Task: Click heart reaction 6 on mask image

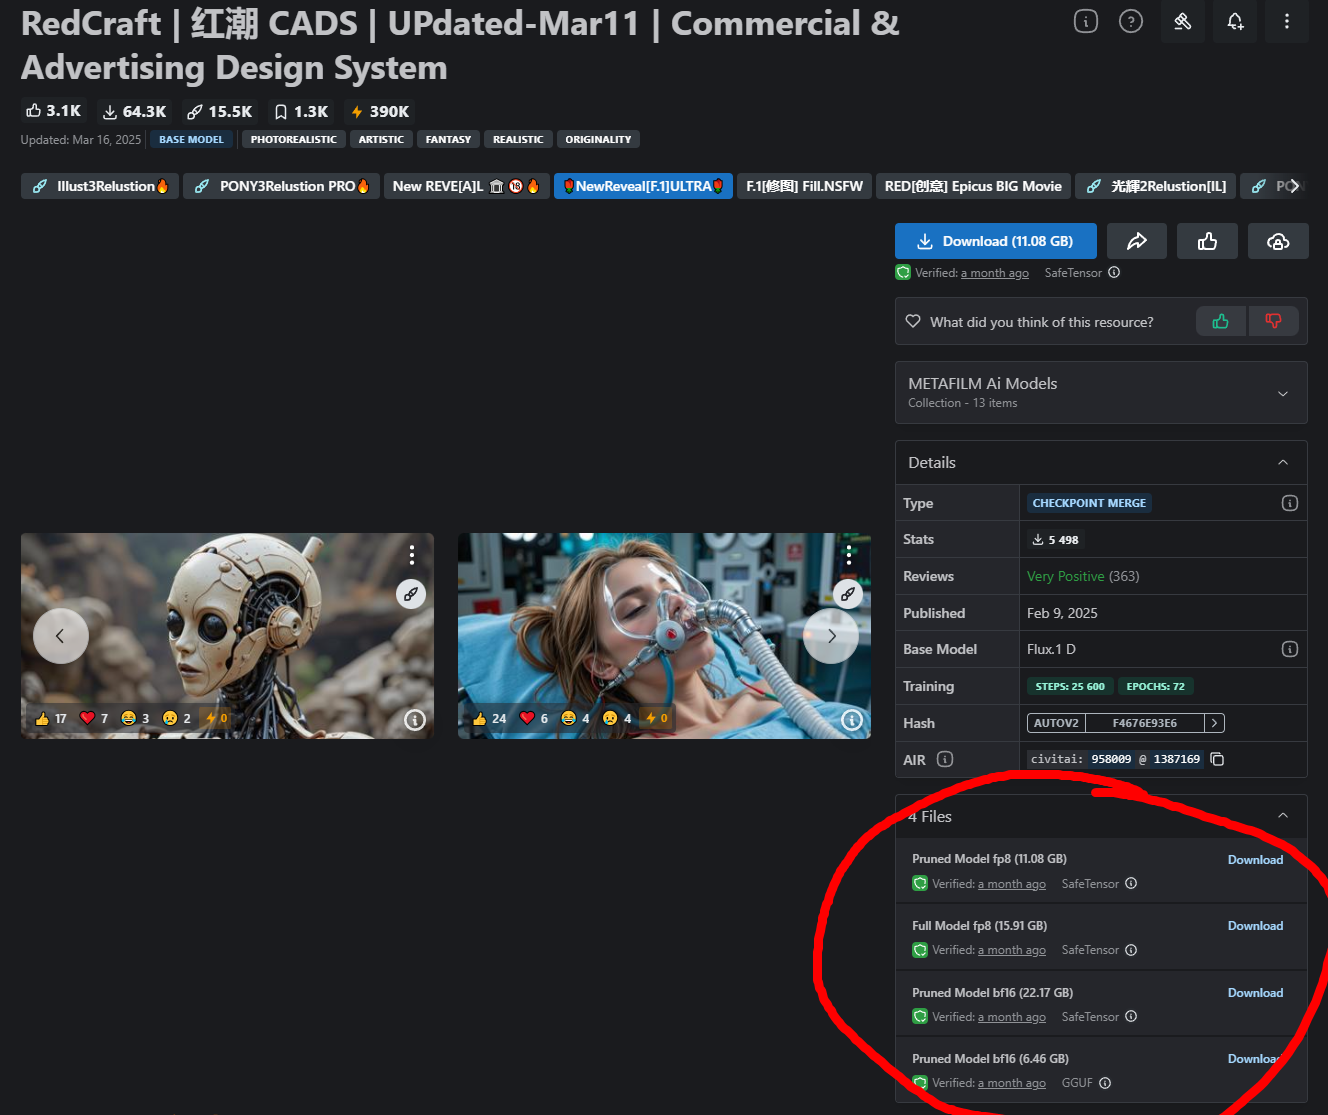Action: pyautogui.click(x=533, y=718)
